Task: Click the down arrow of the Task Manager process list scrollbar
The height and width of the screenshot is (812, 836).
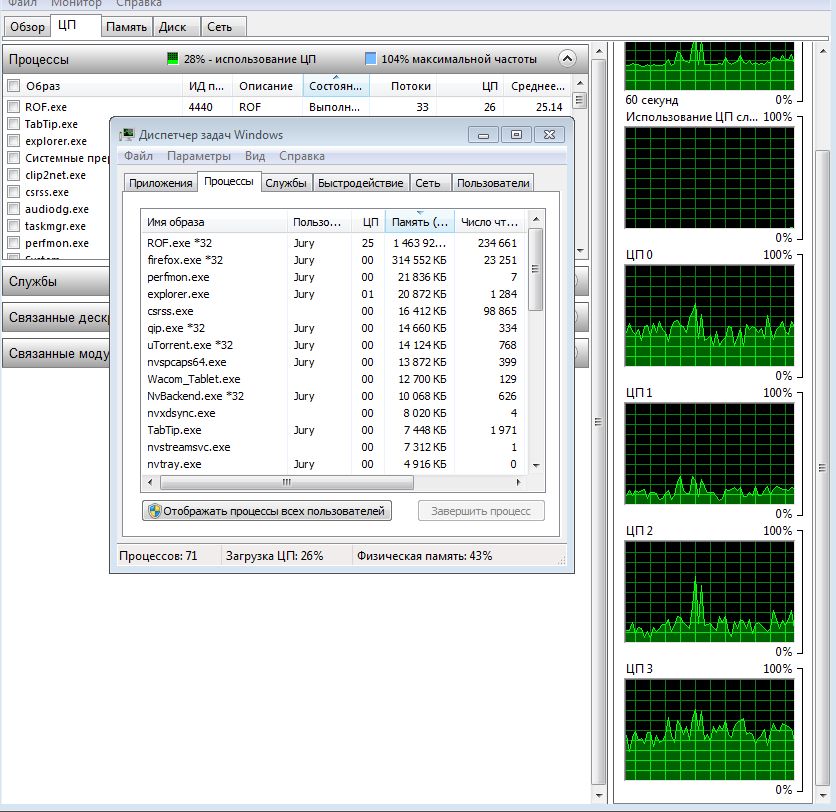Action: [536, 465]
